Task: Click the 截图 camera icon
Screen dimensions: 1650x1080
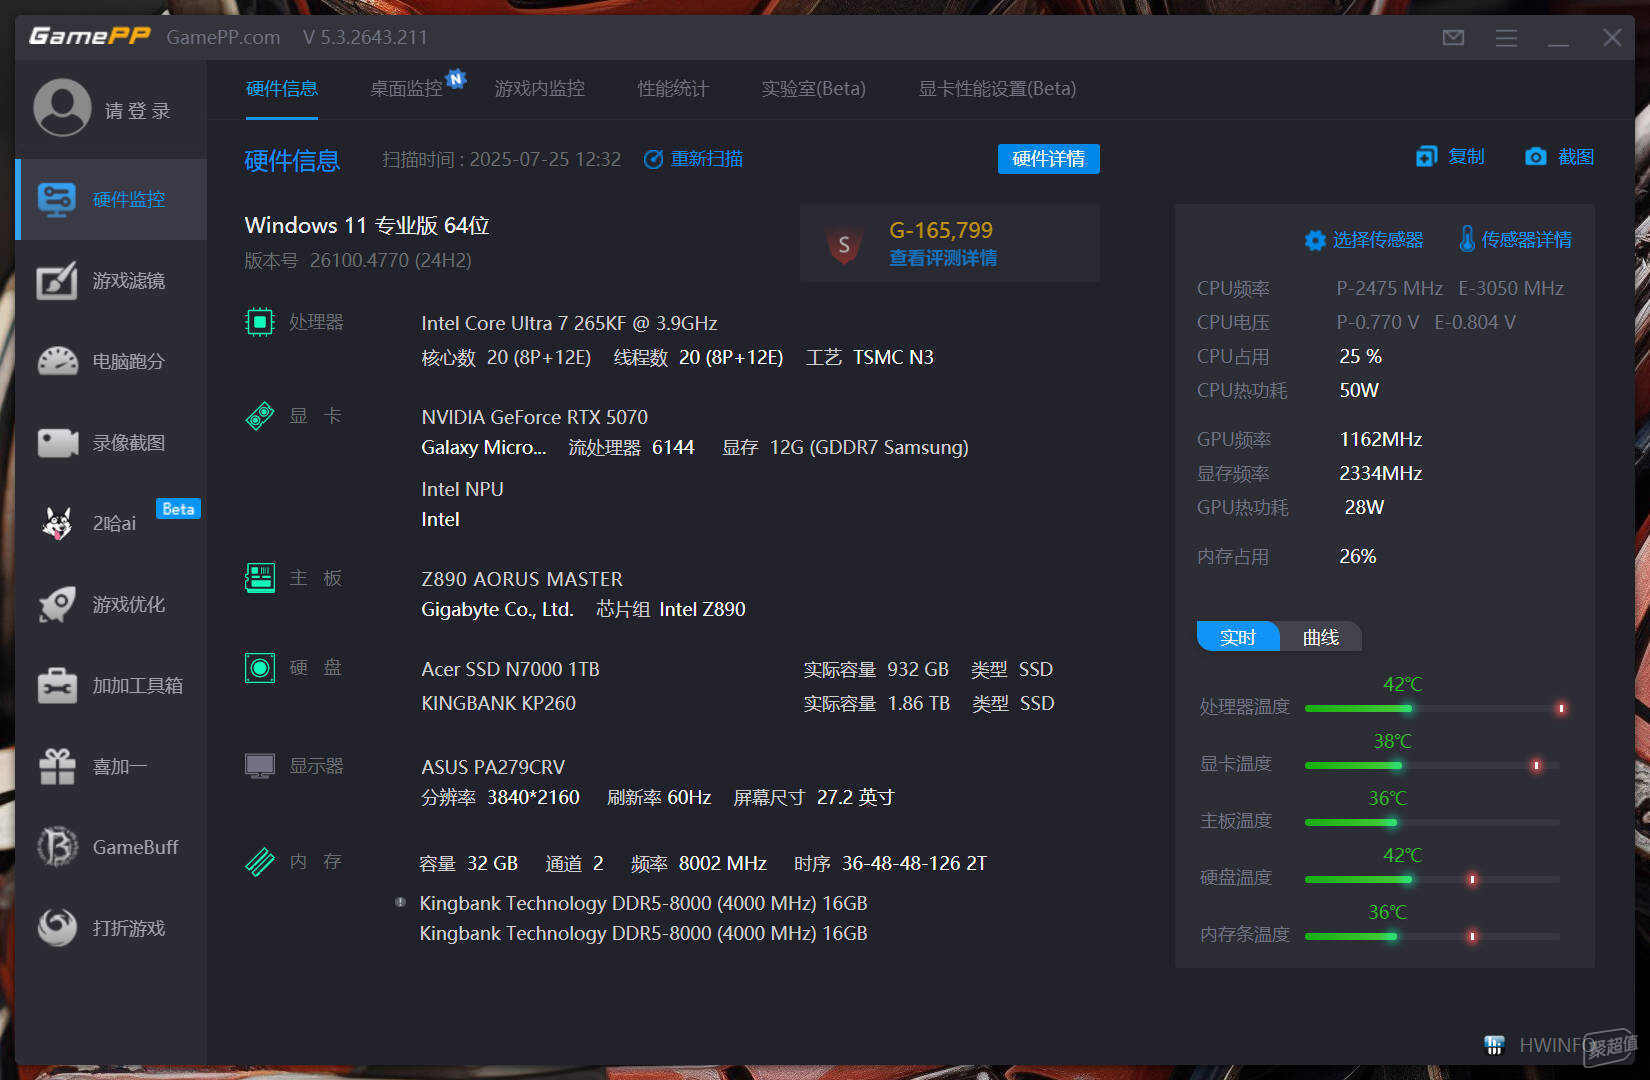Action: click(x=1536, y=157)
